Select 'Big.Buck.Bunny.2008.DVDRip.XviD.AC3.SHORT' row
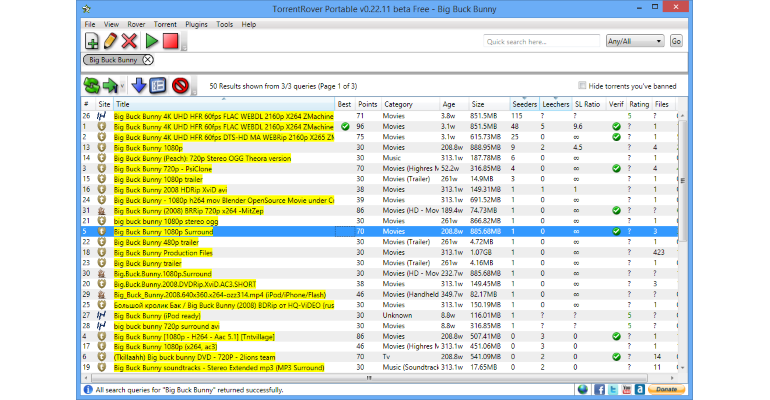 380,284
